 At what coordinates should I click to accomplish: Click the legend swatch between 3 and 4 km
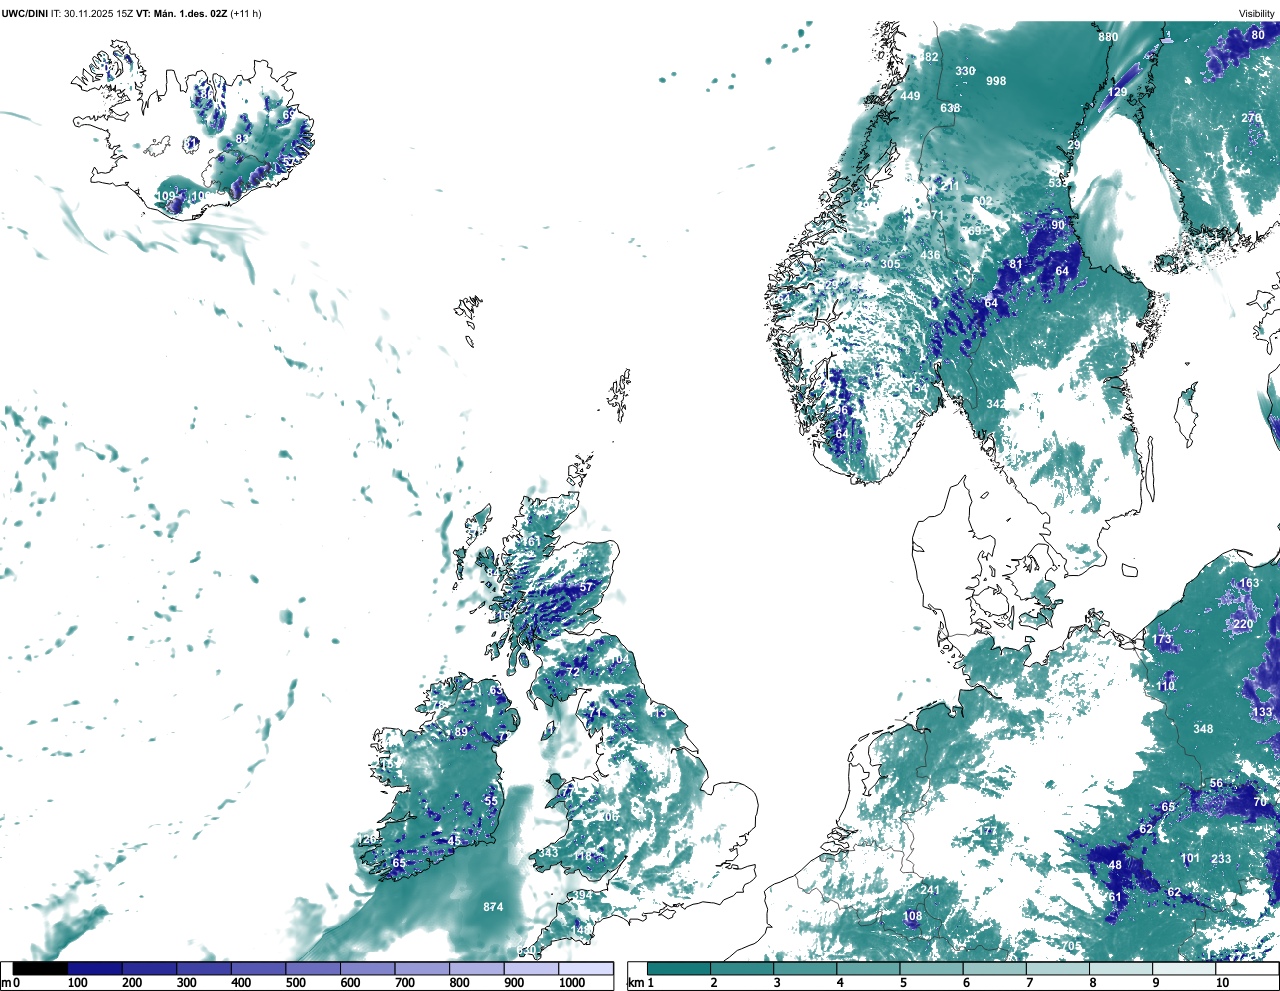806,968
